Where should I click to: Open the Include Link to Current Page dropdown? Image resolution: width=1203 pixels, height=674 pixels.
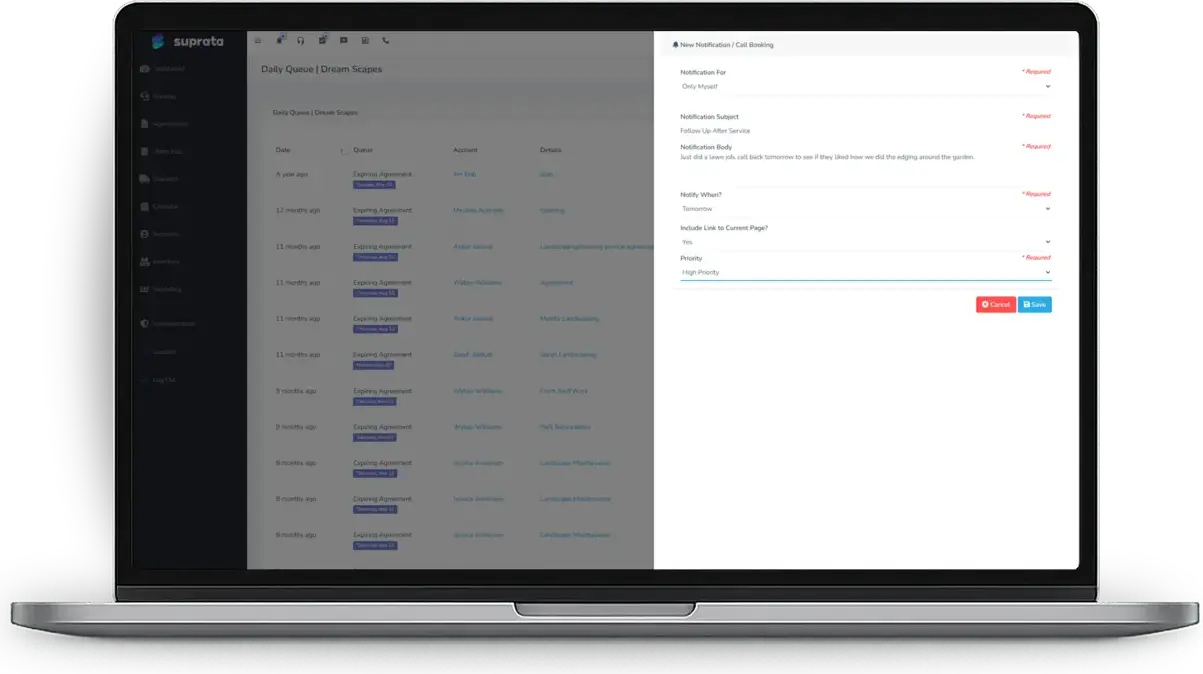click(x=865, y=242)
